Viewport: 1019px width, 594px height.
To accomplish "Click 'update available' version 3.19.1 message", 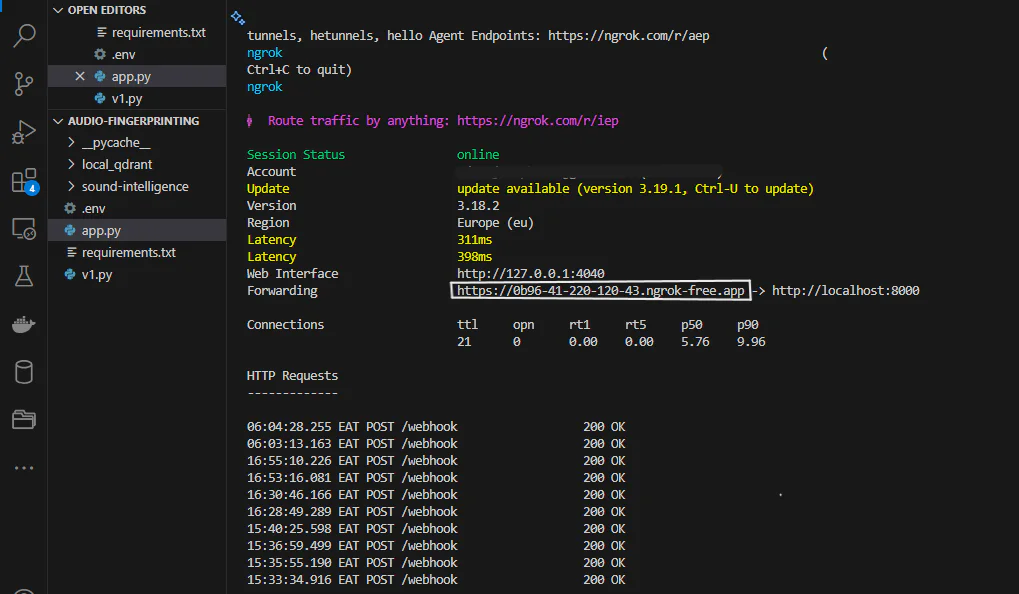I will pyautogui.click(x=635, y=188).
